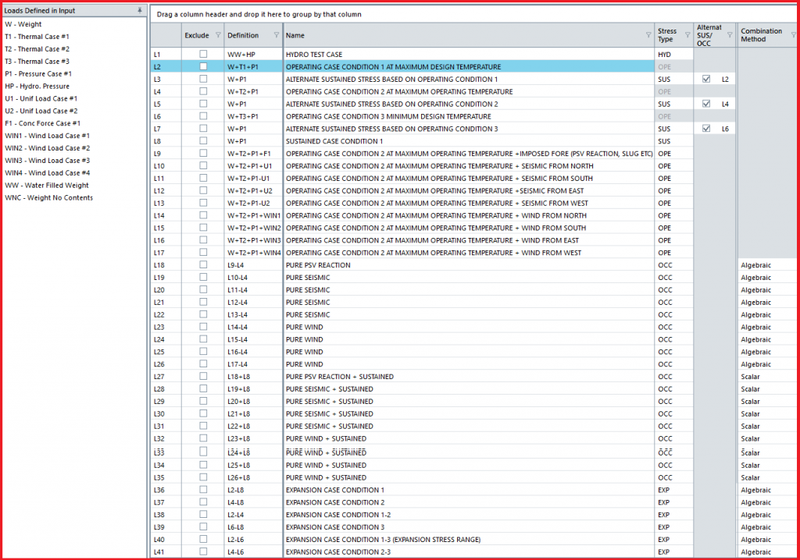
Task: Open the filter icon on Definition column
Action: (276, 35)
